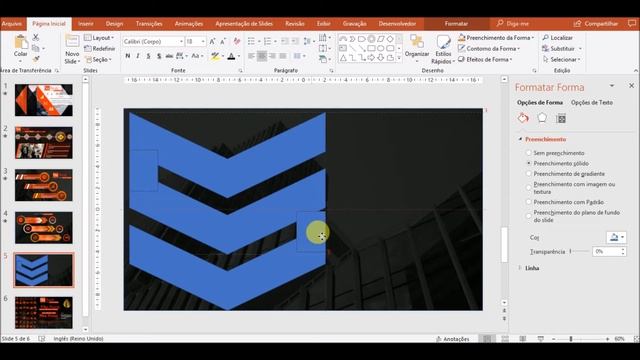Start slideshow from status bar icon
The image size is (640, 360).
(x=540, y=339)
